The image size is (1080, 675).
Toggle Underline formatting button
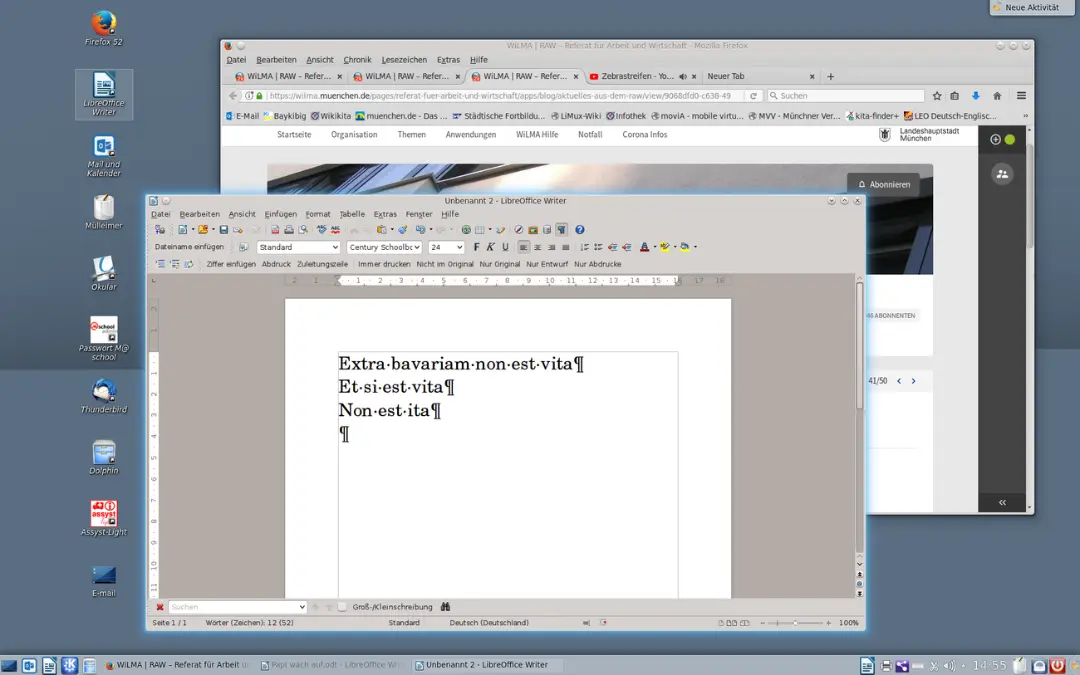tap(505, 247)
